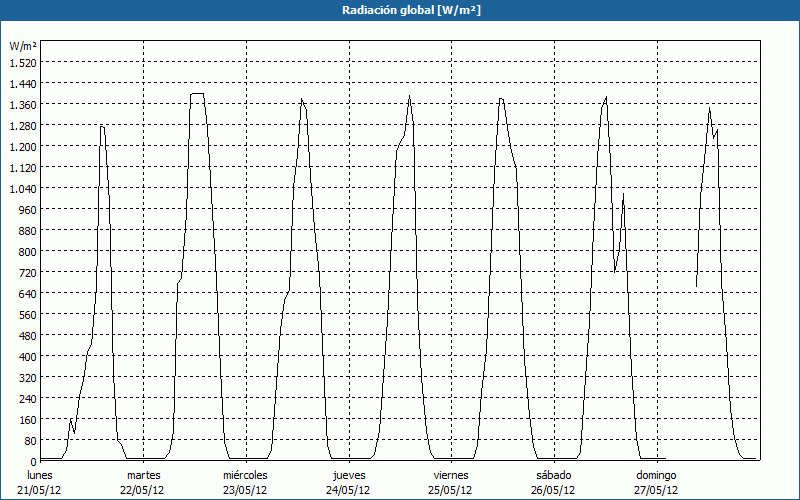
Task: Select the 1.520 y-axis label
Action: point(21,62)
